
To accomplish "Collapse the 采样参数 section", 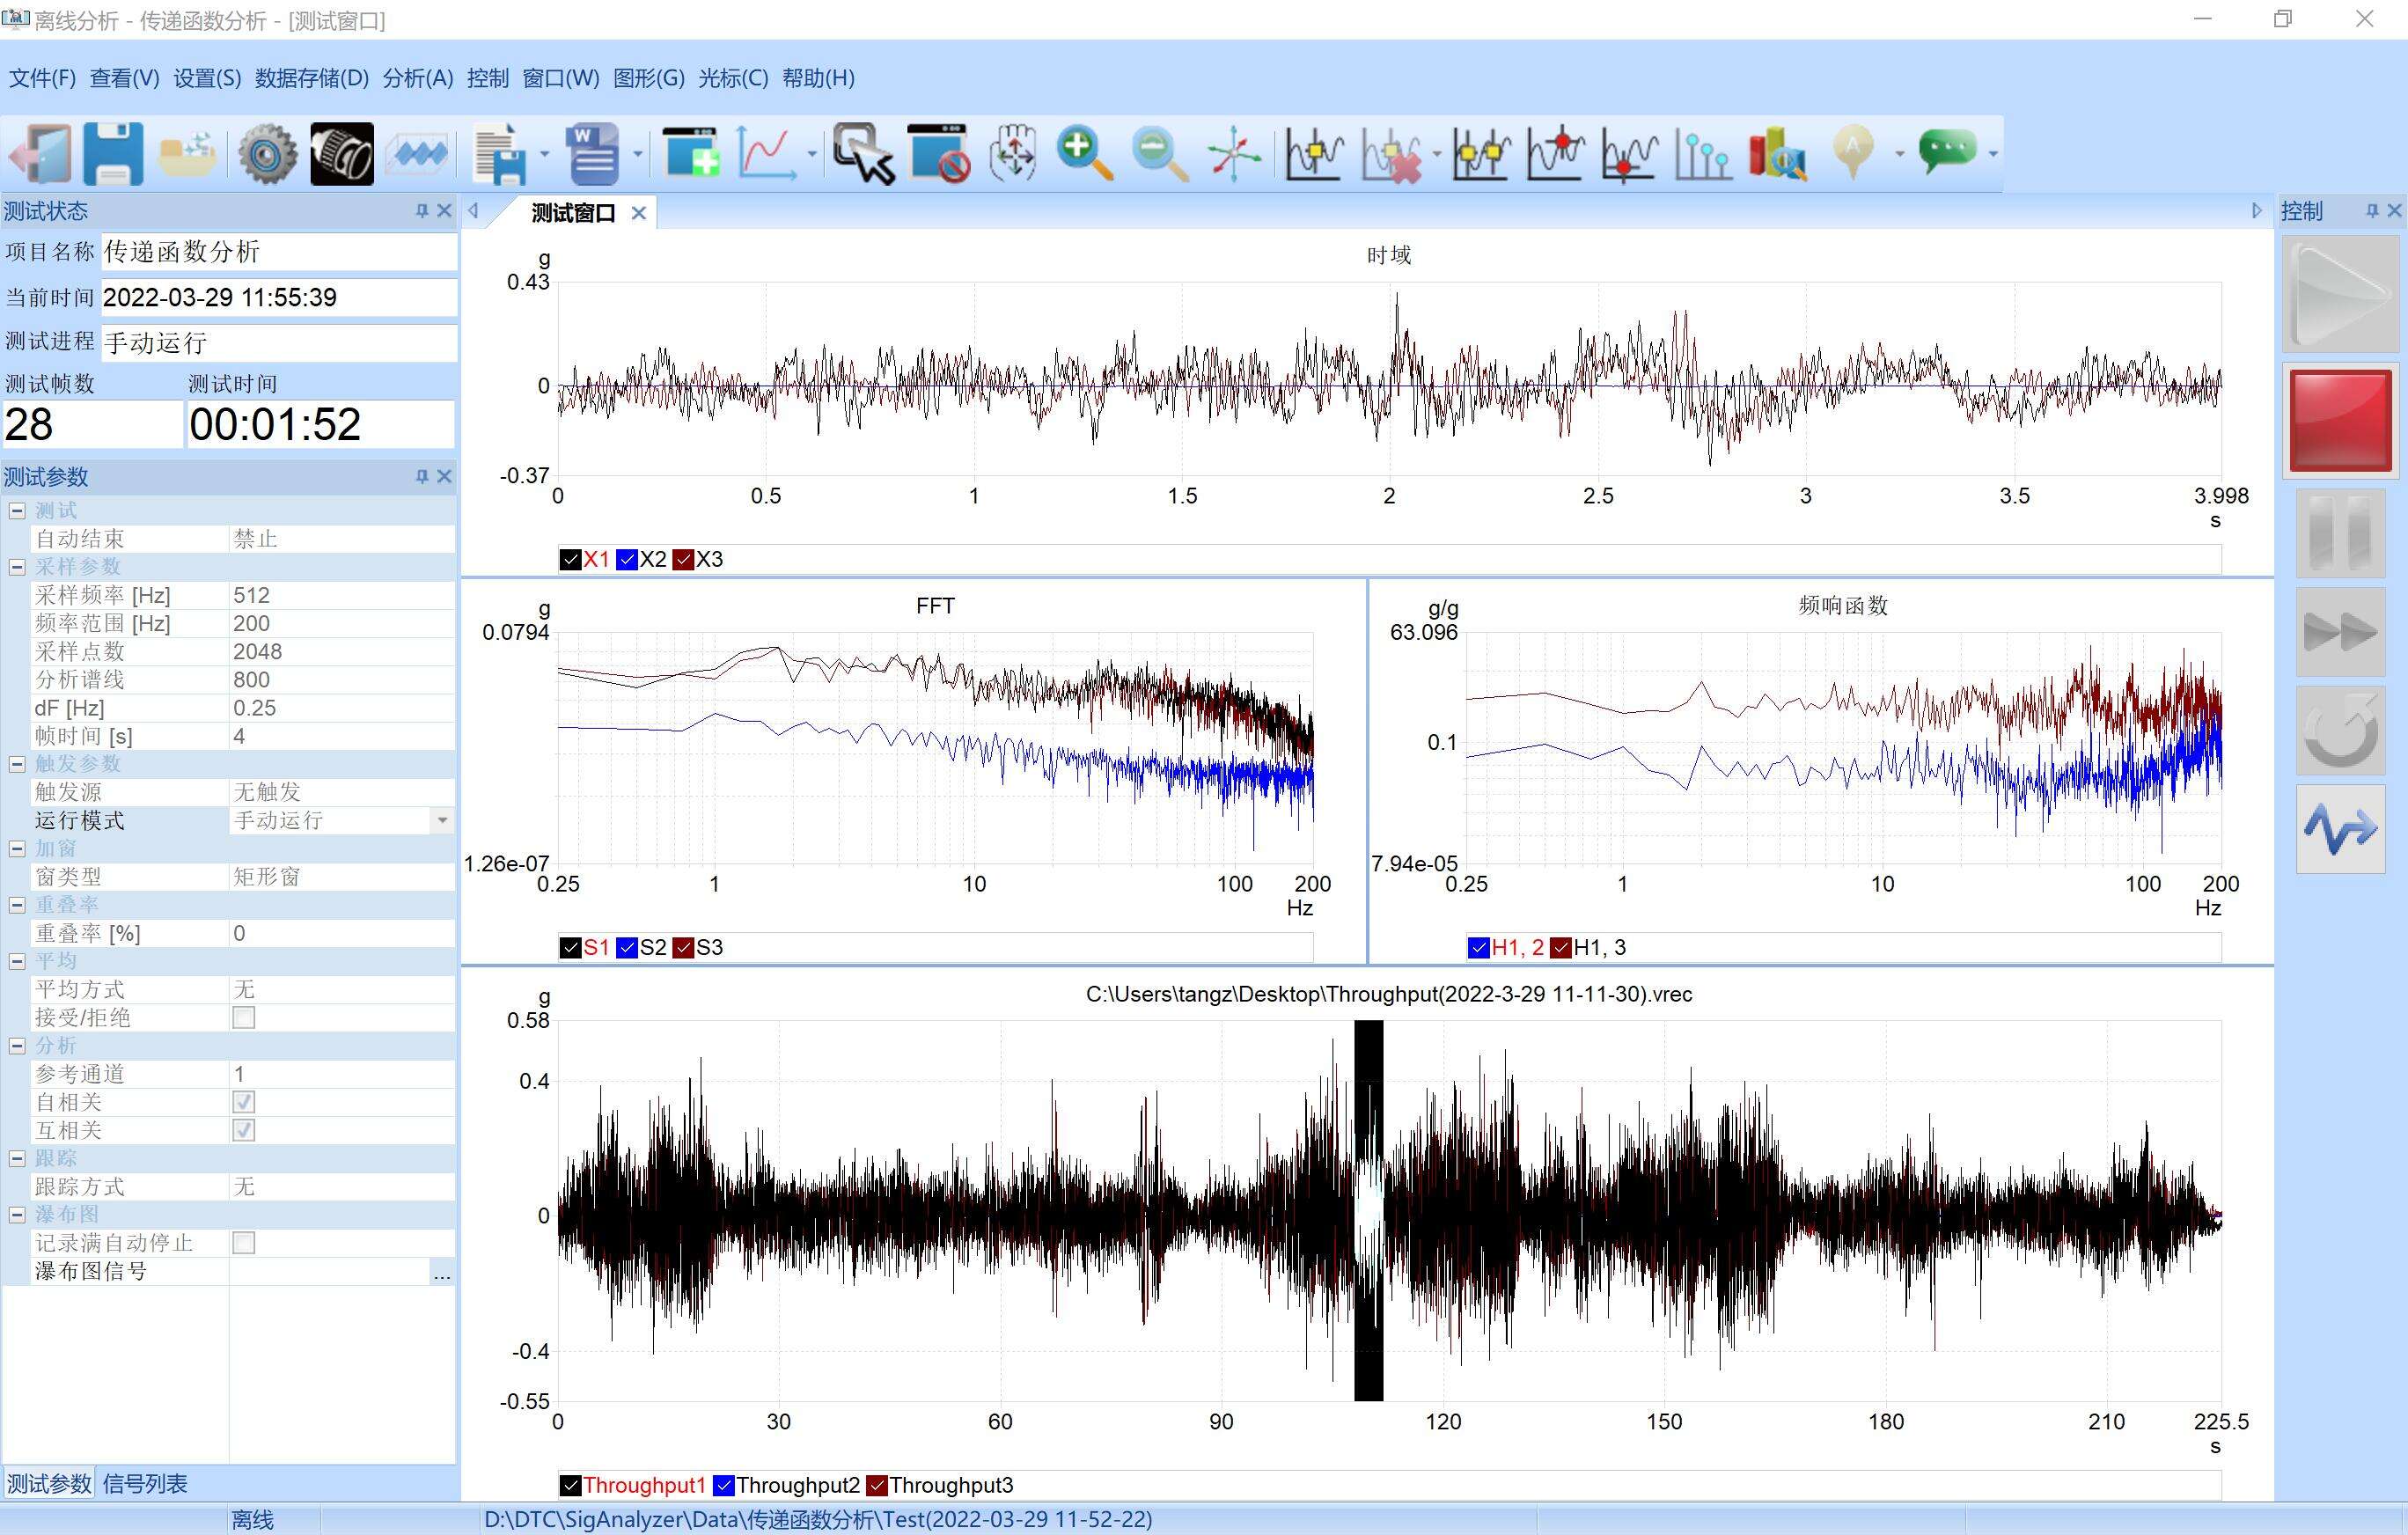I will click(x=17, y=567).
